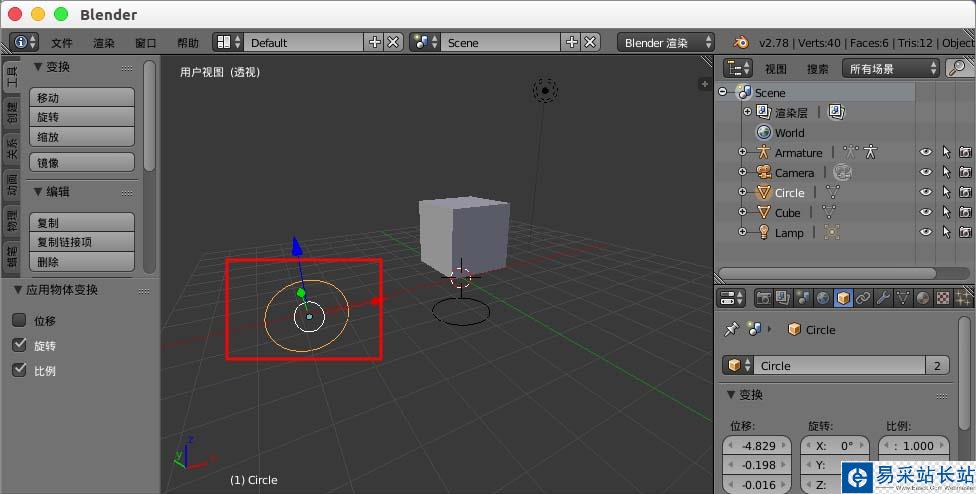Open the Modifiers wrench tab

tap(883, 298)
